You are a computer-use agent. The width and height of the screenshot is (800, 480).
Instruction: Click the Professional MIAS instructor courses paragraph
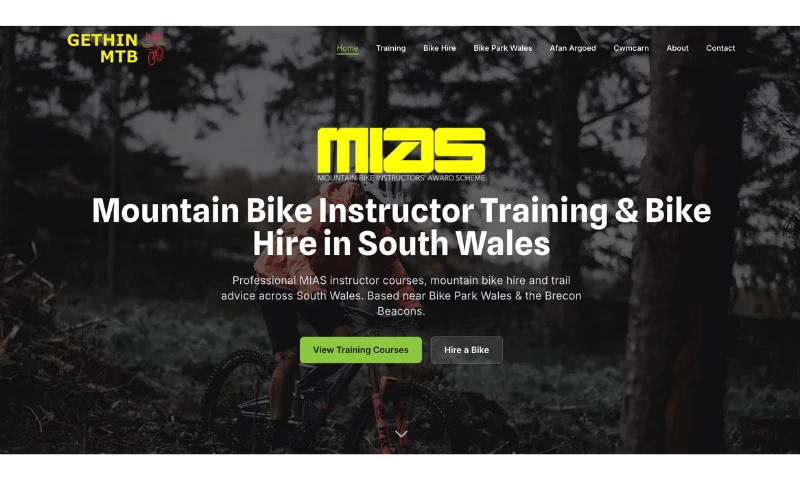pos(401,295)
